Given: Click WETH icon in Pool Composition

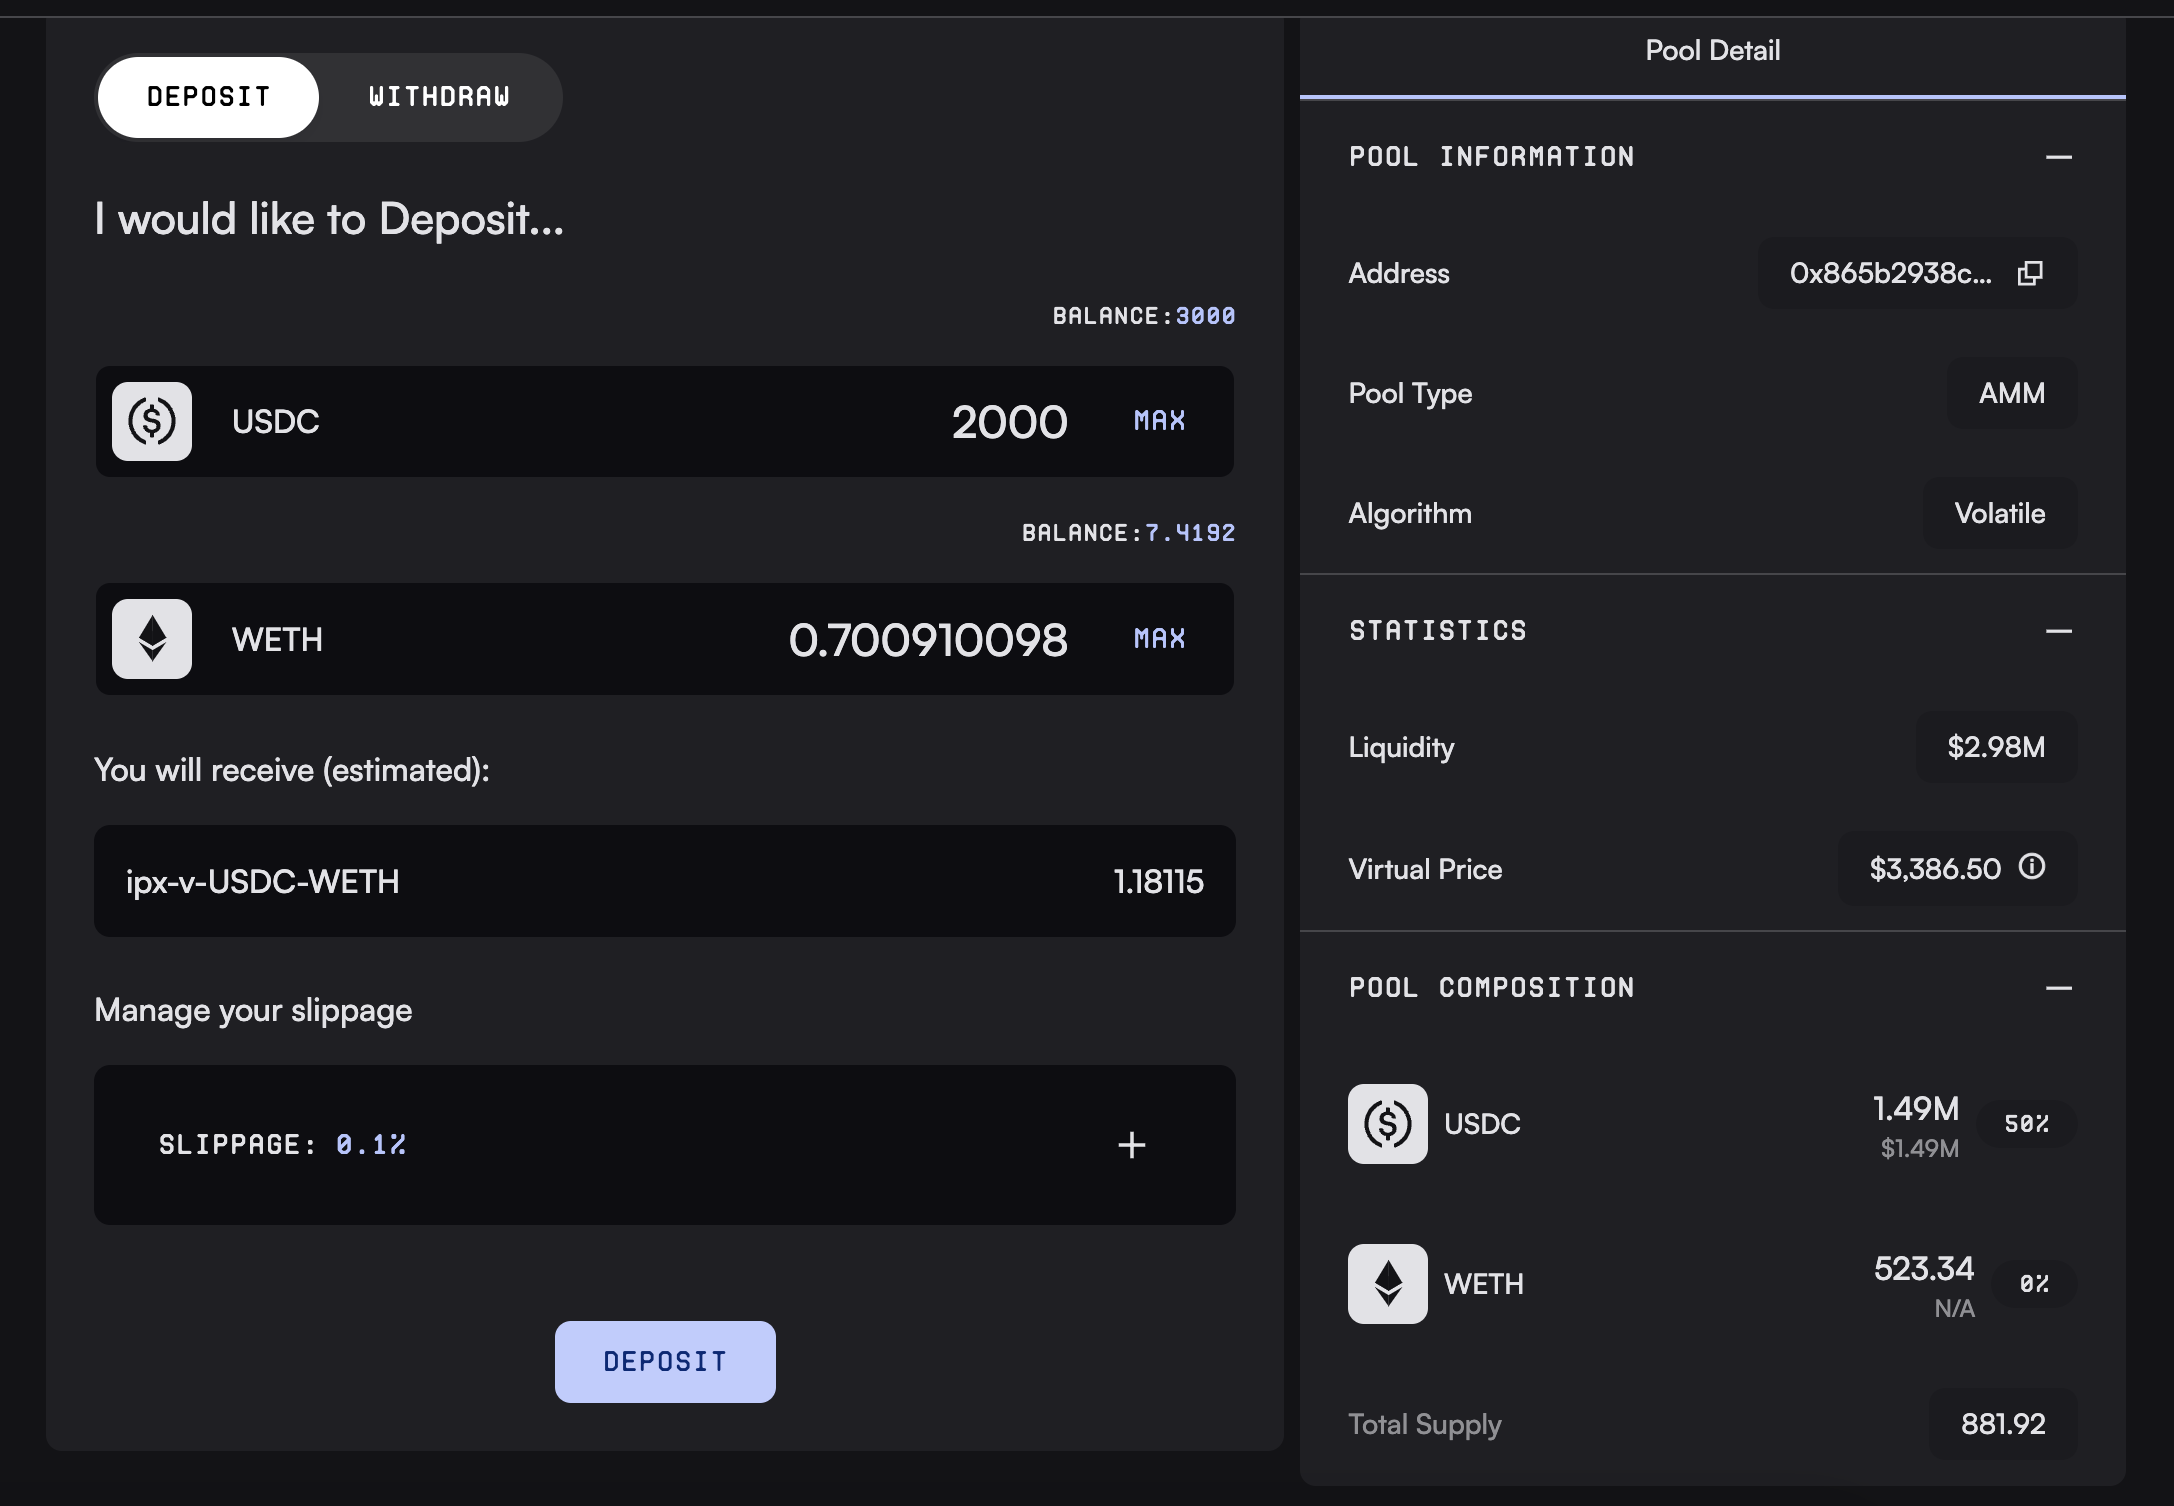Looking at the screenshot, I should pyautogui.click(x=1387, y=1284).
